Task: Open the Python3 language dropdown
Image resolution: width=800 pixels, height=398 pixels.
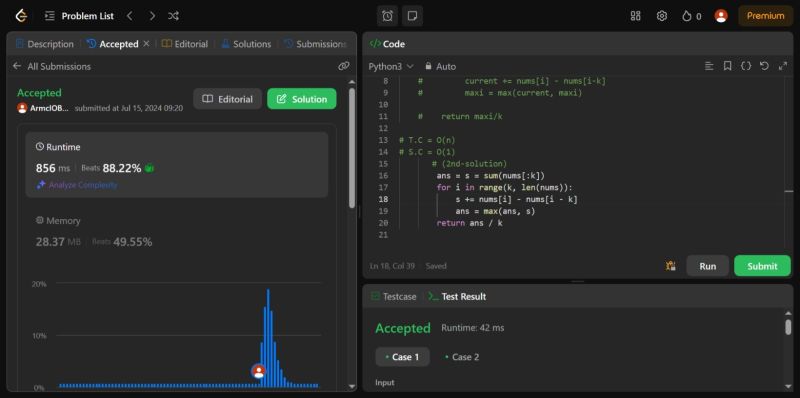Action: pos(391,66)
